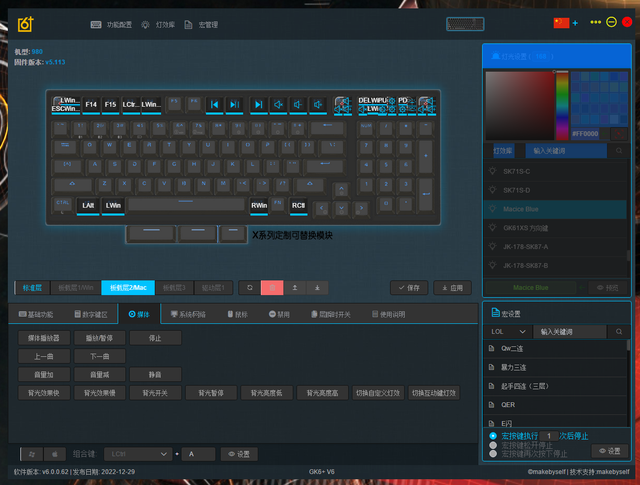
Task: Open the 基础功能 basic functions tab
Action: (36, 314)
